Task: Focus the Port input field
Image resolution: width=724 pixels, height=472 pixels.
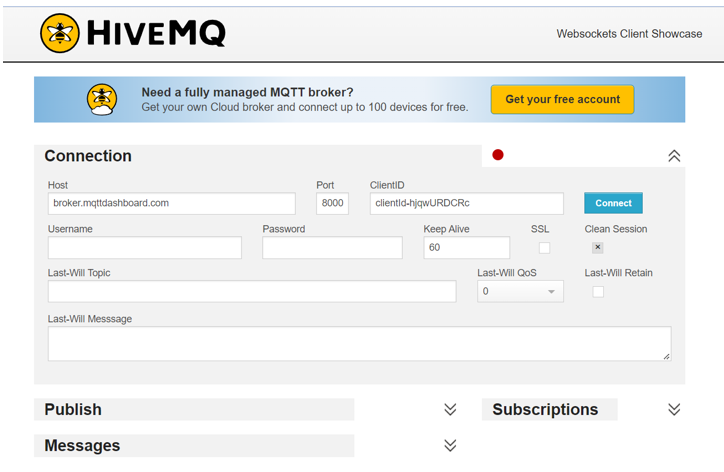Action: [332, 203]
